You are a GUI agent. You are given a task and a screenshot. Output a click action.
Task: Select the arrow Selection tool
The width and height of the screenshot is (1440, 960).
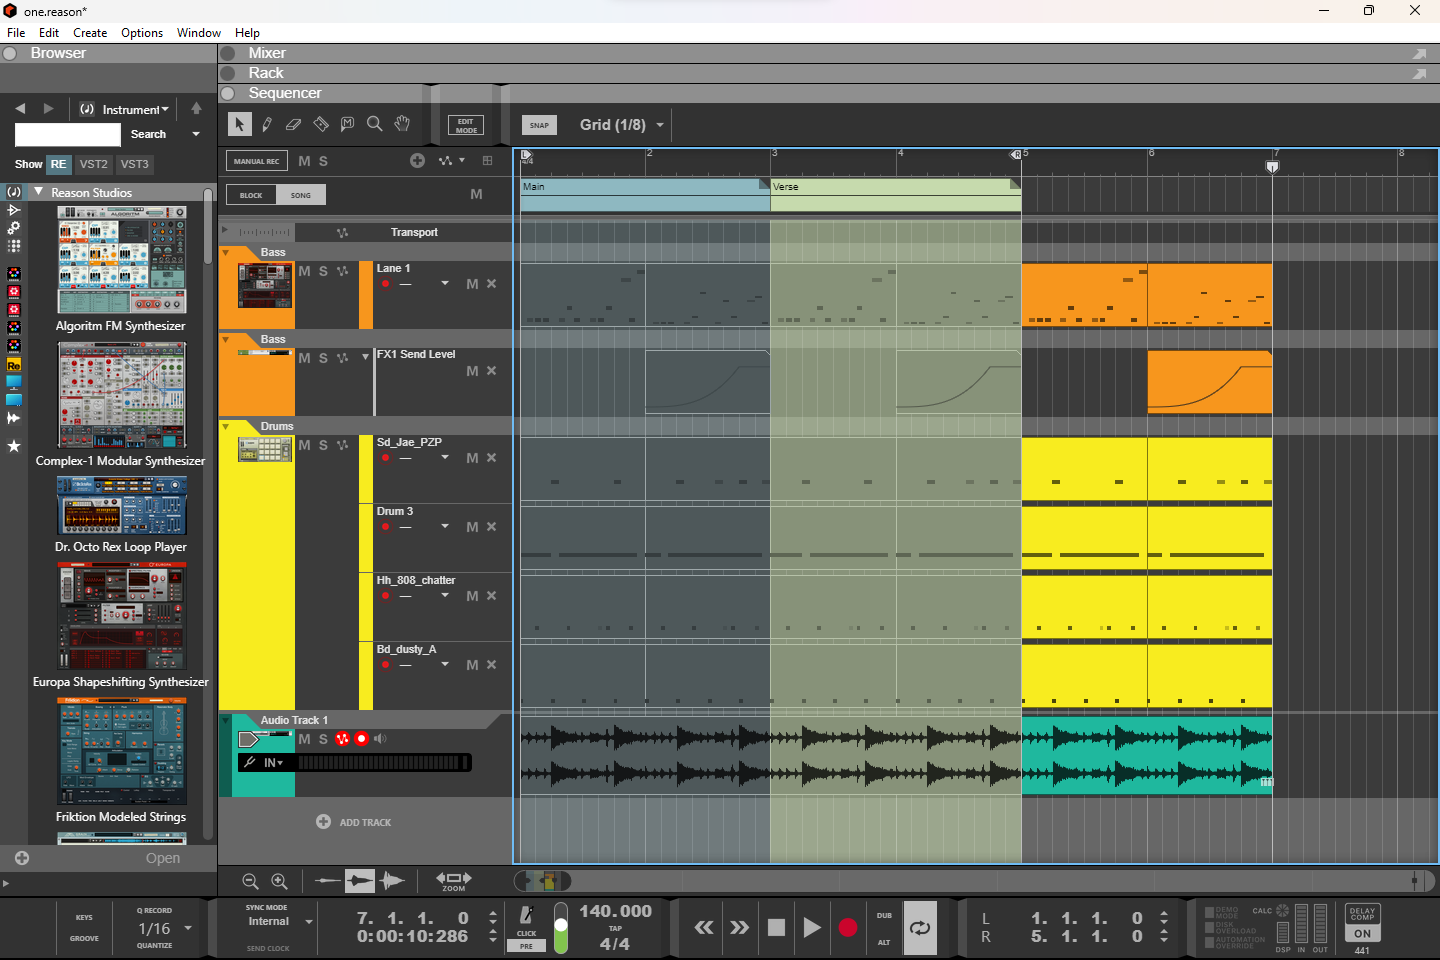click(239, 124)
